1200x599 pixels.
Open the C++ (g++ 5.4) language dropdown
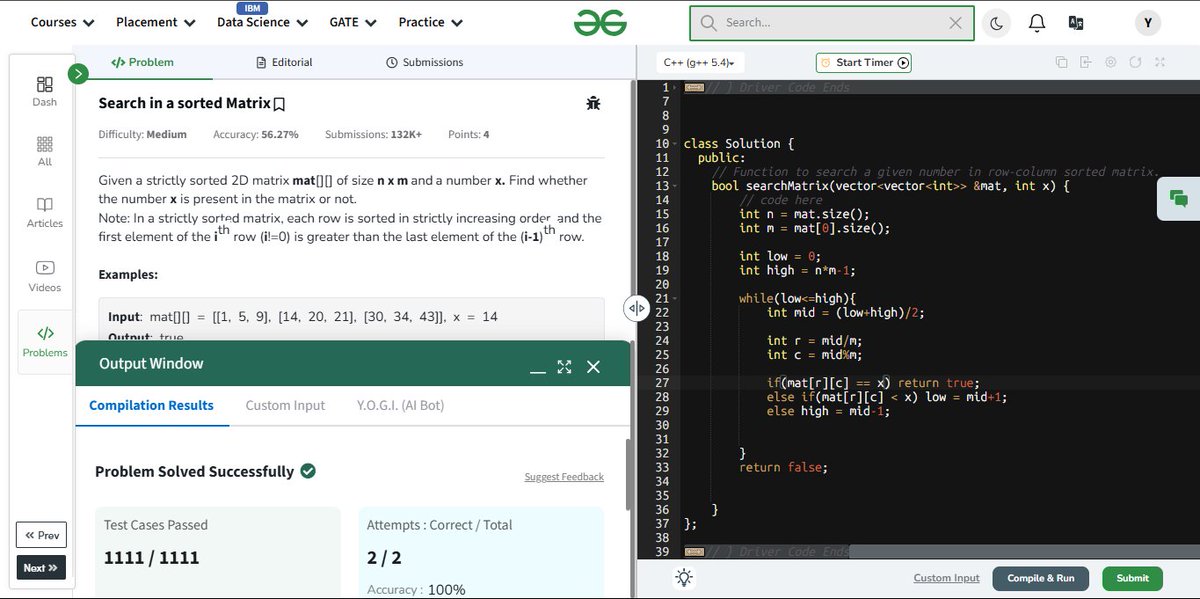click(701, 63)
